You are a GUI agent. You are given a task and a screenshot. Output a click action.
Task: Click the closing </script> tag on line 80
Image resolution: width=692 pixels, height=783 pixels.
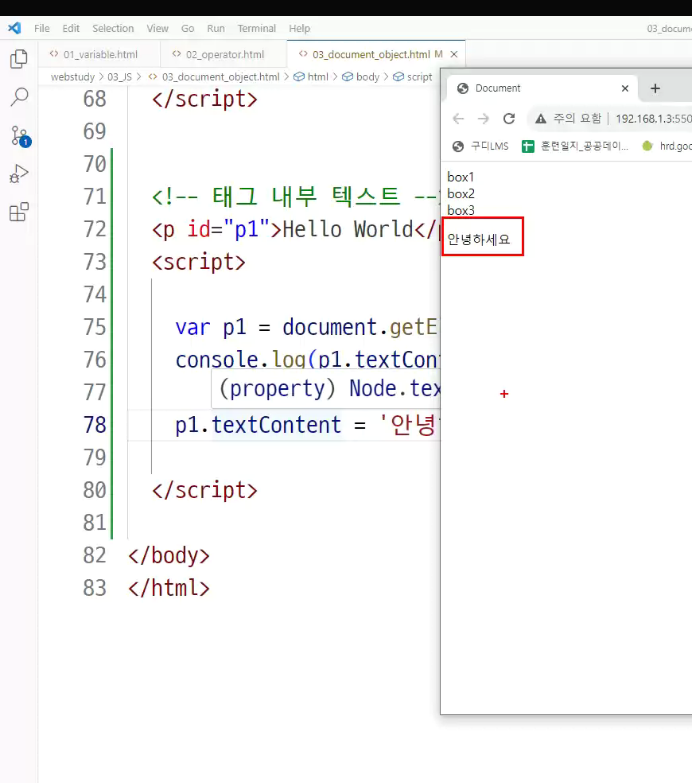point(204,490)
